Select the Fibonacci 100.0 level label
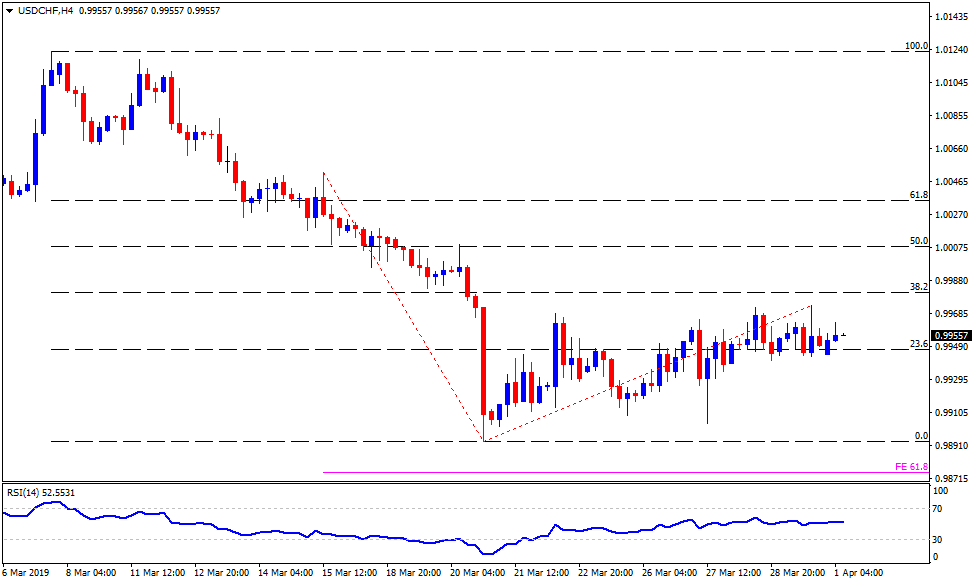This screenshot has height=584, width=975. coord(915,46)
